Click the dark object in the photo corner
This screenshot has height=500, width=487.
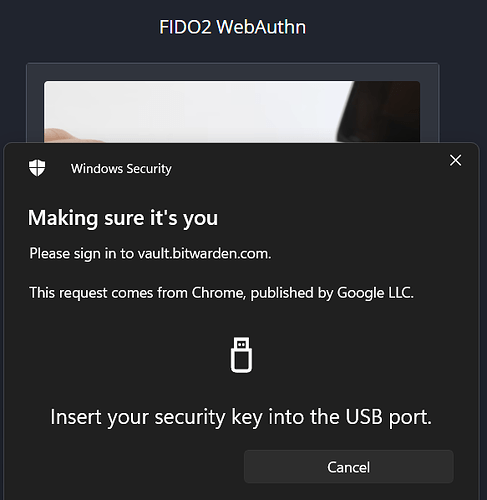point(380,112)
